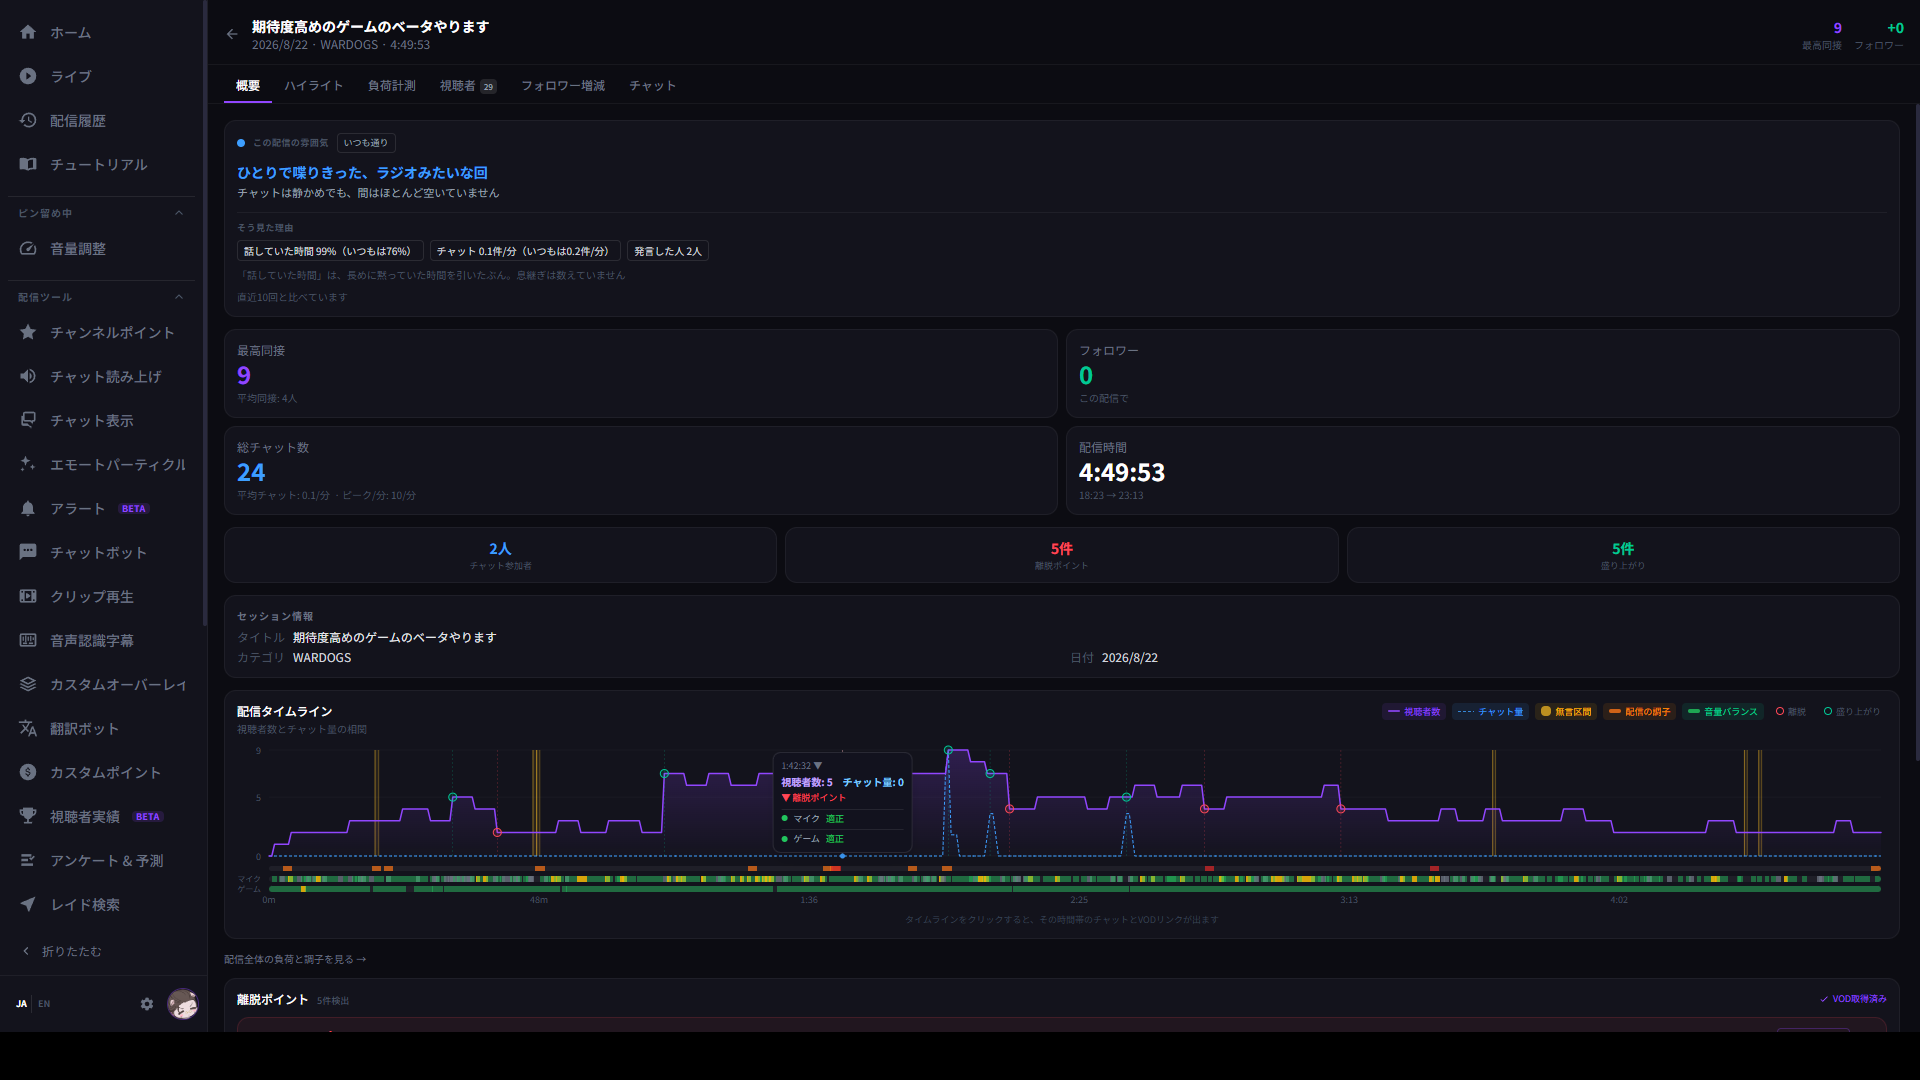Open 翻訳ボット translate icon
Screen dimensions: 1920x1080
tap(28, 728)
